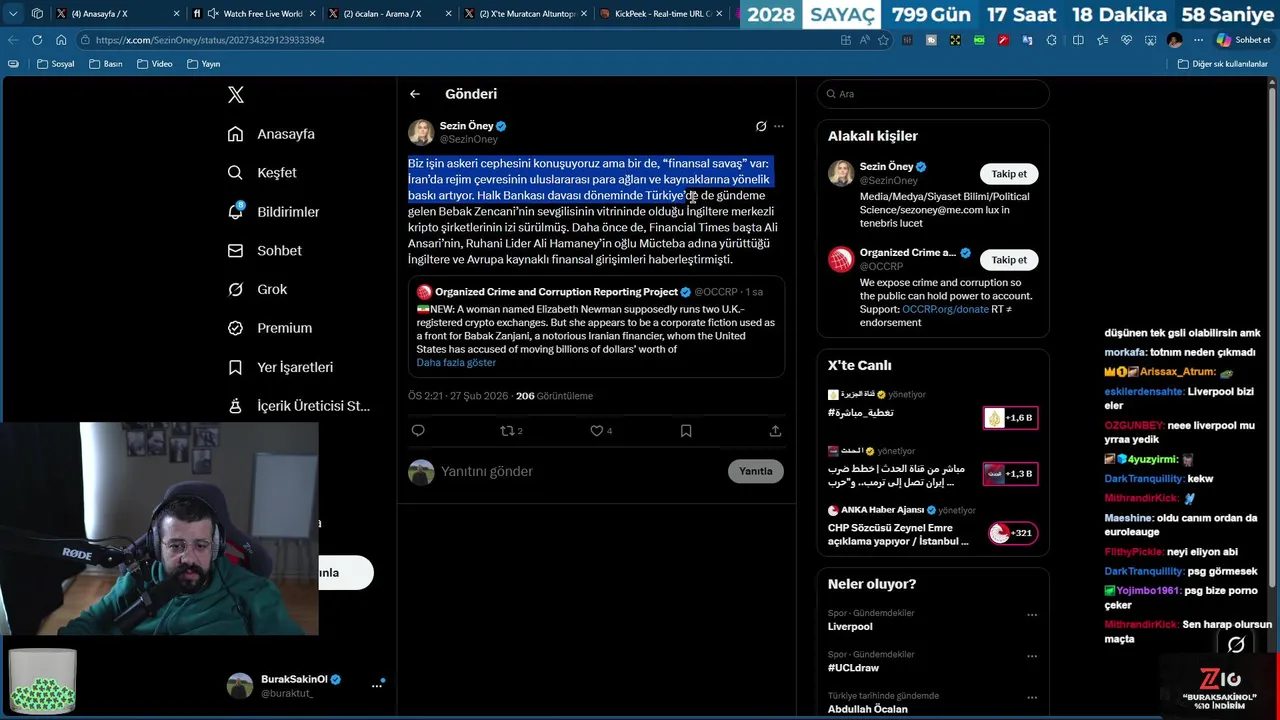Click the Ara search box

[x=933, y=94]
